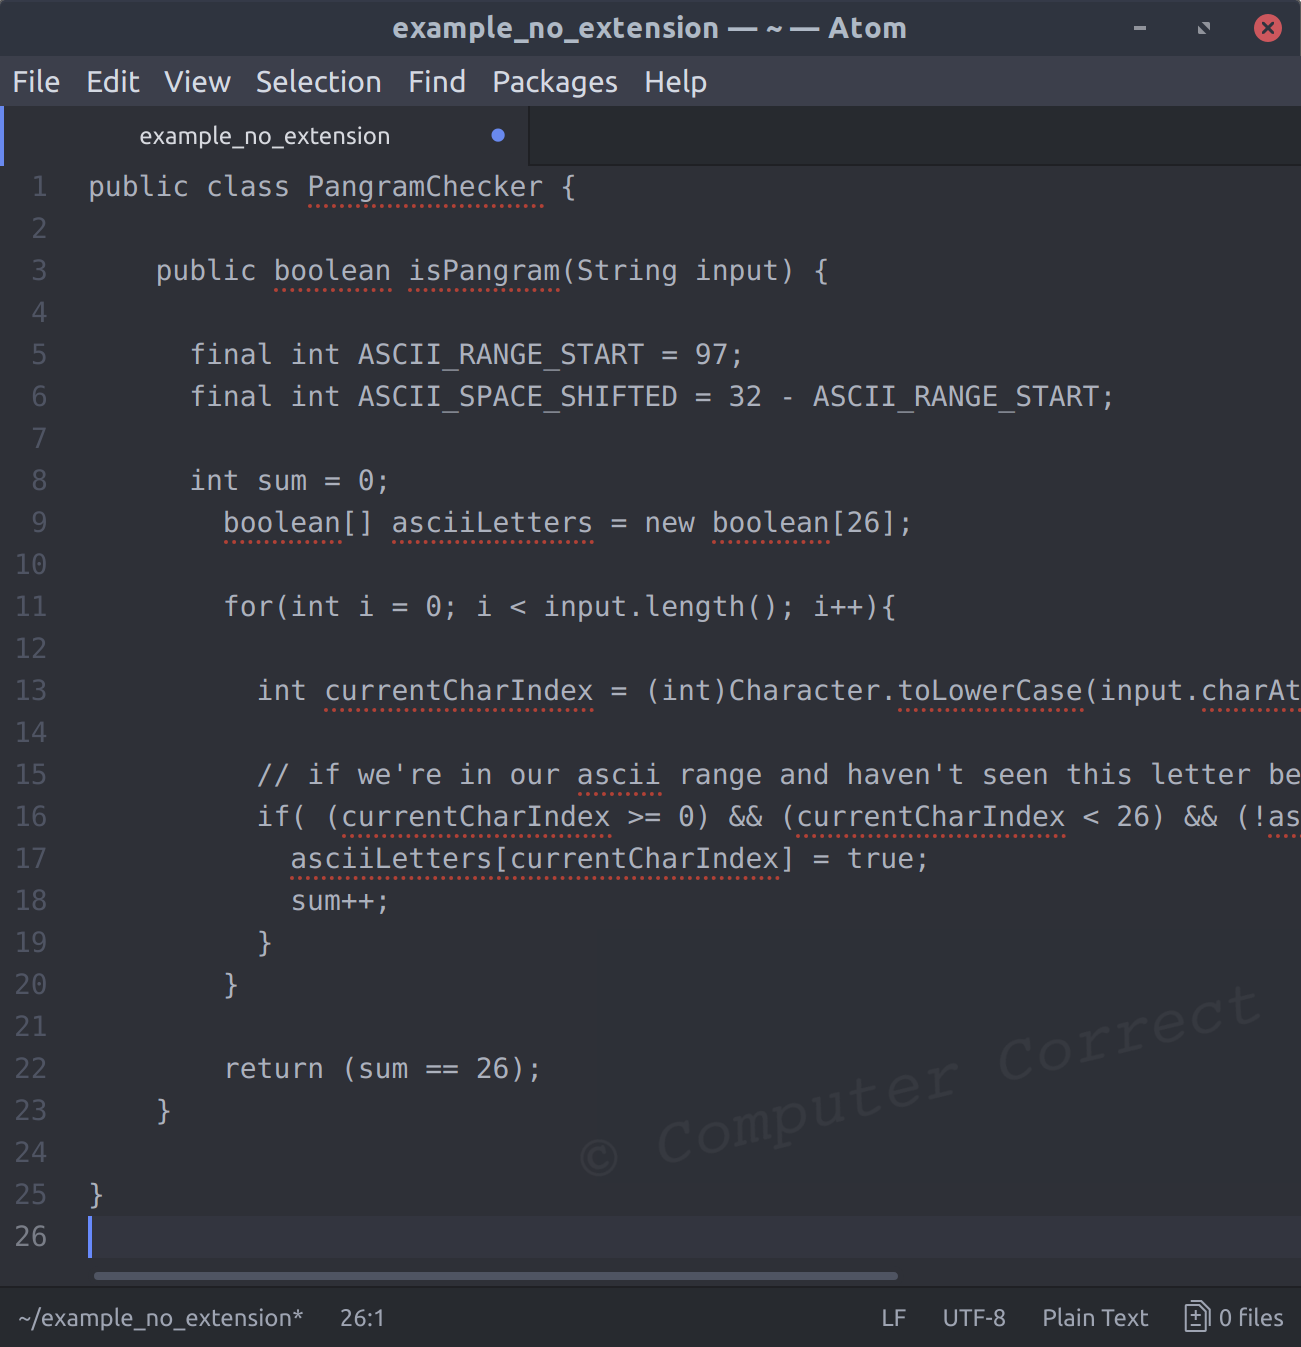Click toLowerCase on line 13
The height and width of the screenshot is (1347, 1301).
[990, 691]
